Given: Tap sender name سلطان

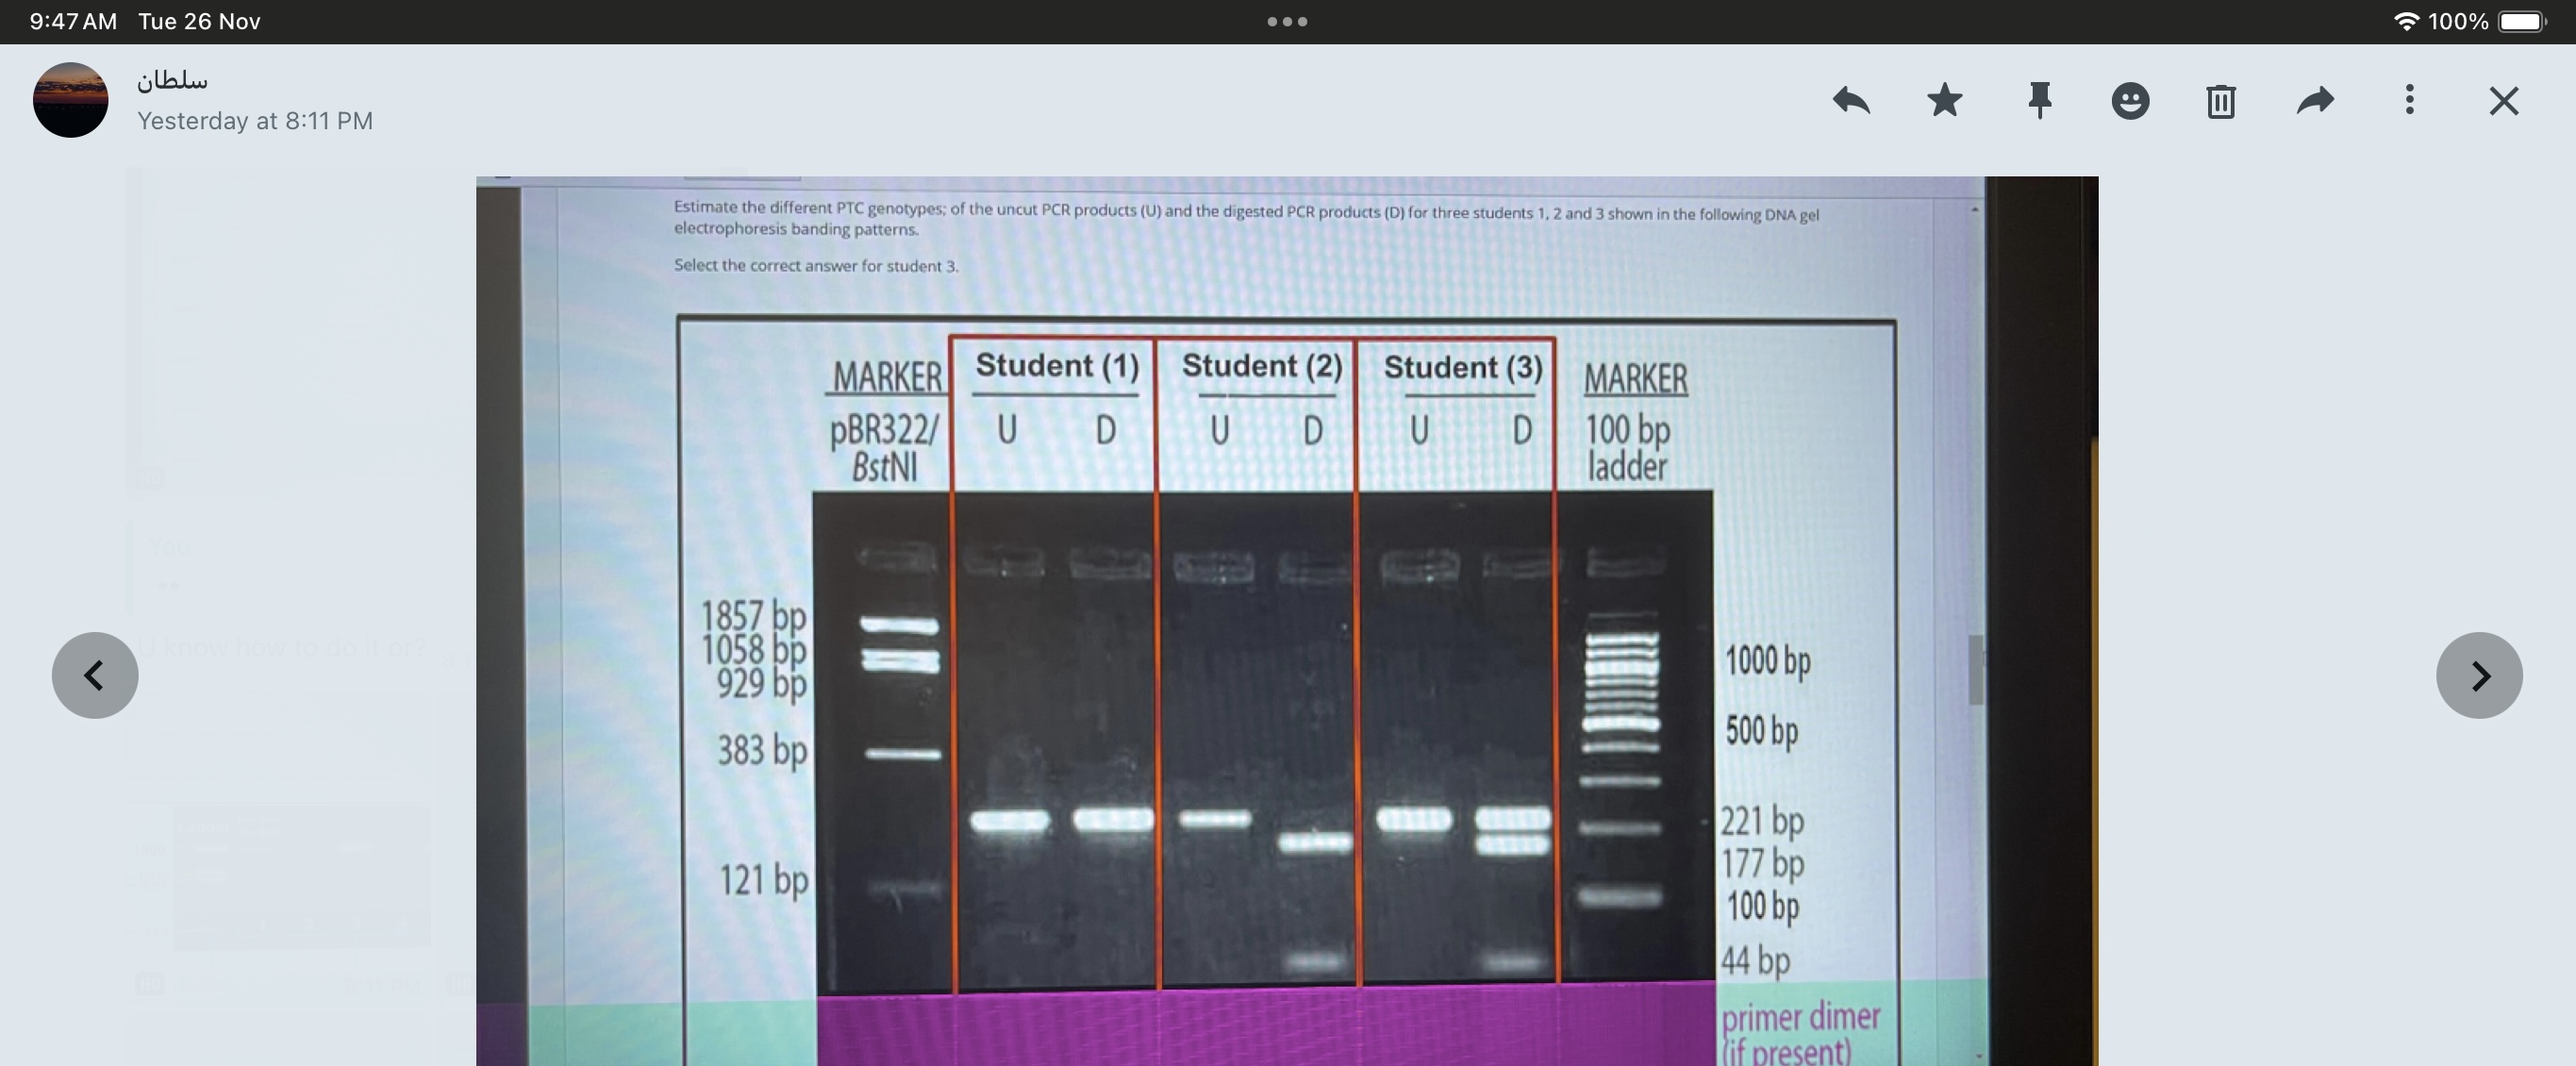Looking at the screenshot, I should [x=172, y=79].
